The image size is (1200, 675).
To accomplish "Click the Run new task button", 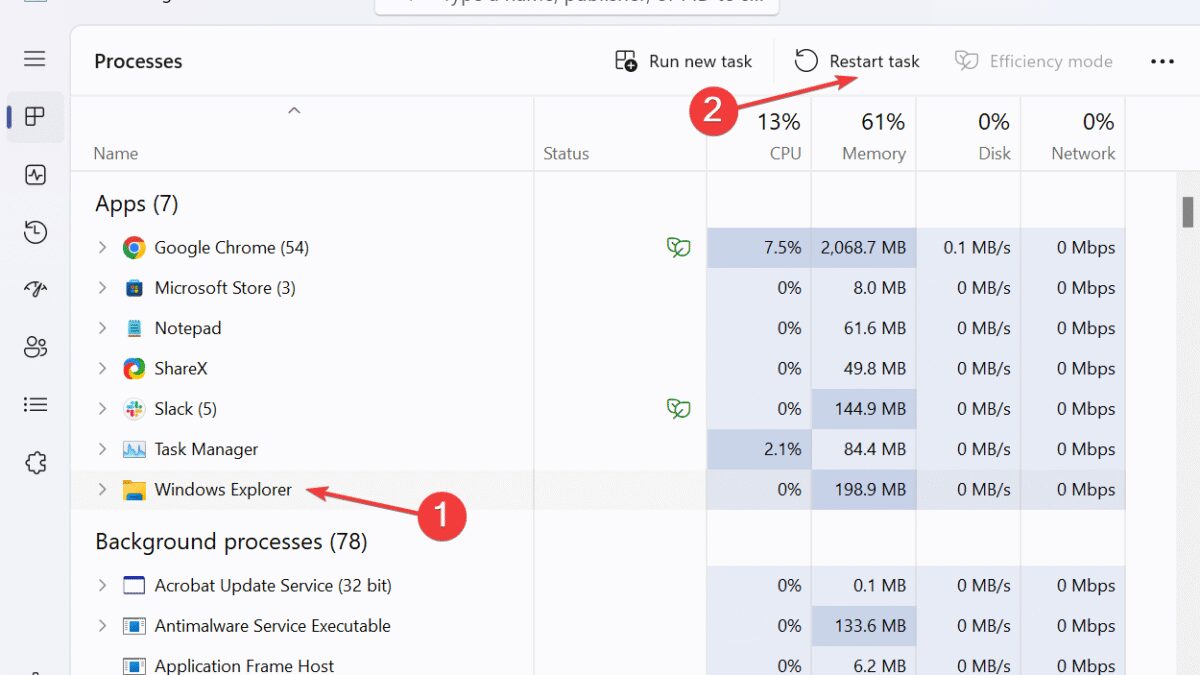I will click(683, 61).
